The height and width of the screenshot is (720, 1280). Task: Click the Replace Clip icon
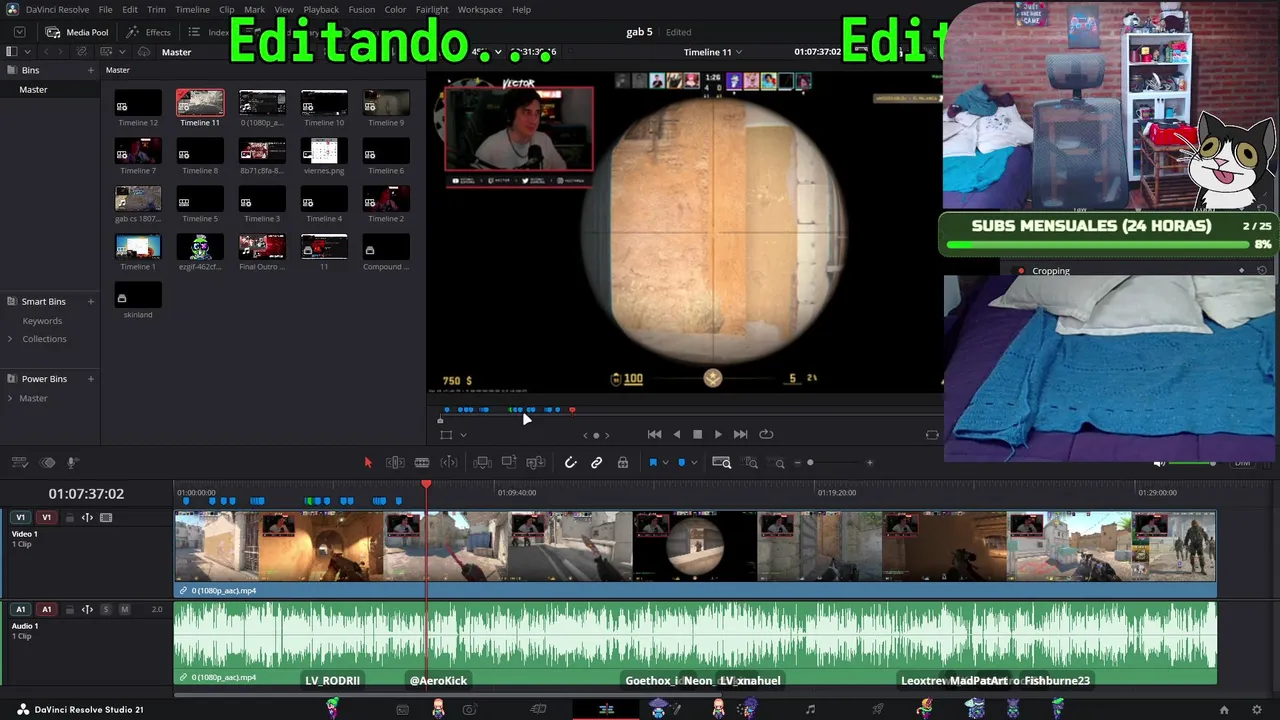point(536,462)
